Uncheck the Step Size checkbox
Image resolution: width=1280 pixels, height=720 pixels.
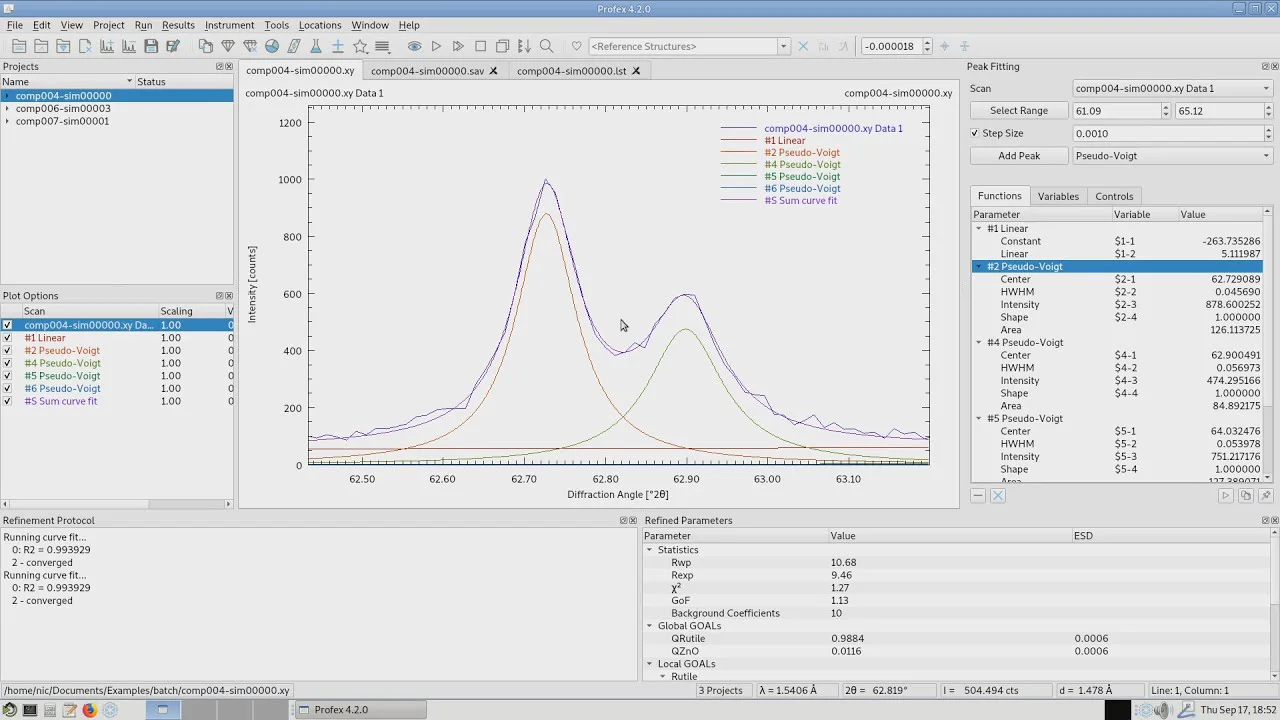click(975, 133)
